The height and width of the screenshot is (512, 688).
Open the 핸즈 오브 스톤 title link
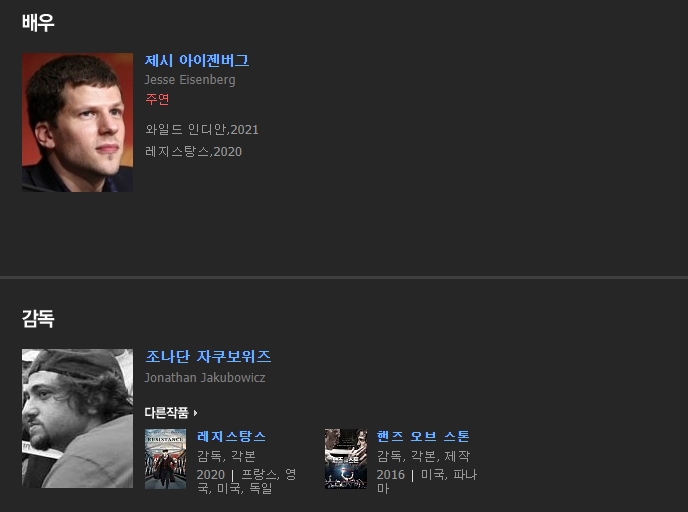pos(423,436)
